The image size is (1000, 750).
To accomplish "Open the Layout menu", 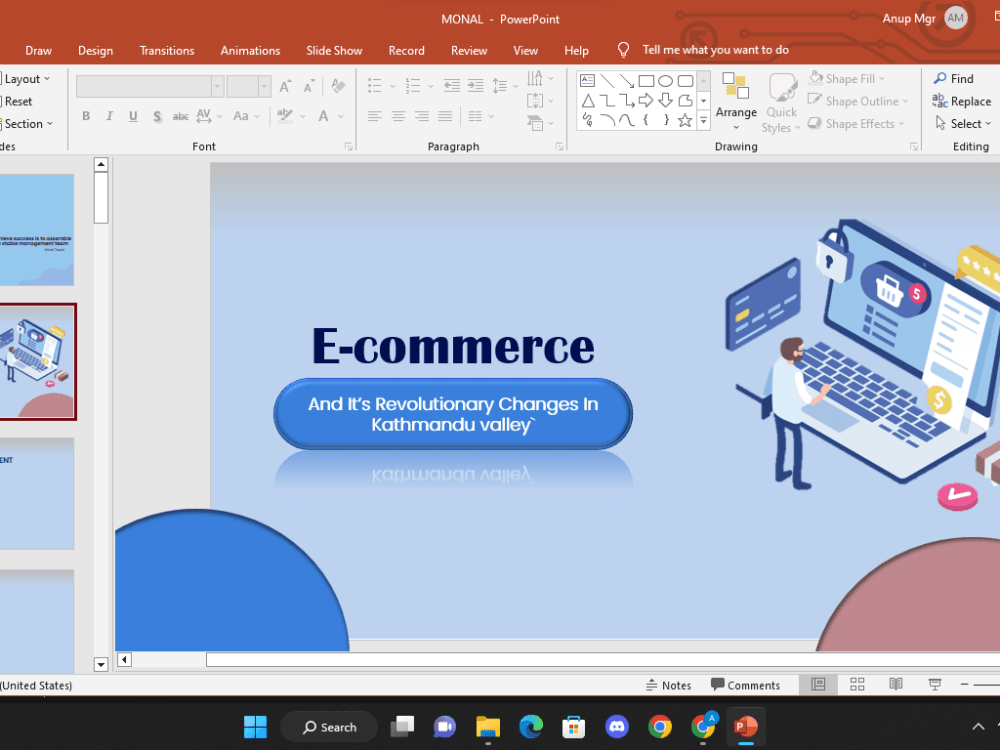I will 26,79.
